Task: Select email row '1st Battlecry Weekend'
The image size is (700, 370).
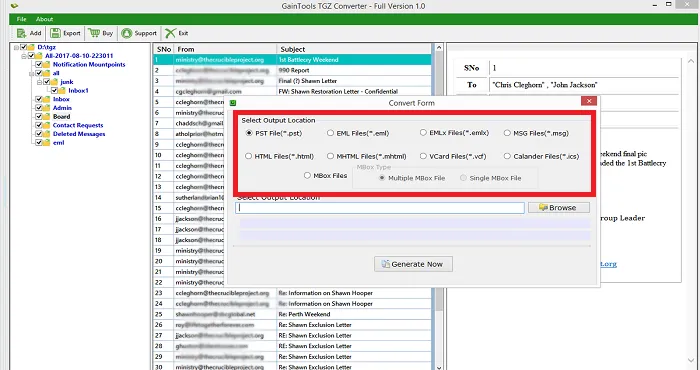Action: click(292, 59)
